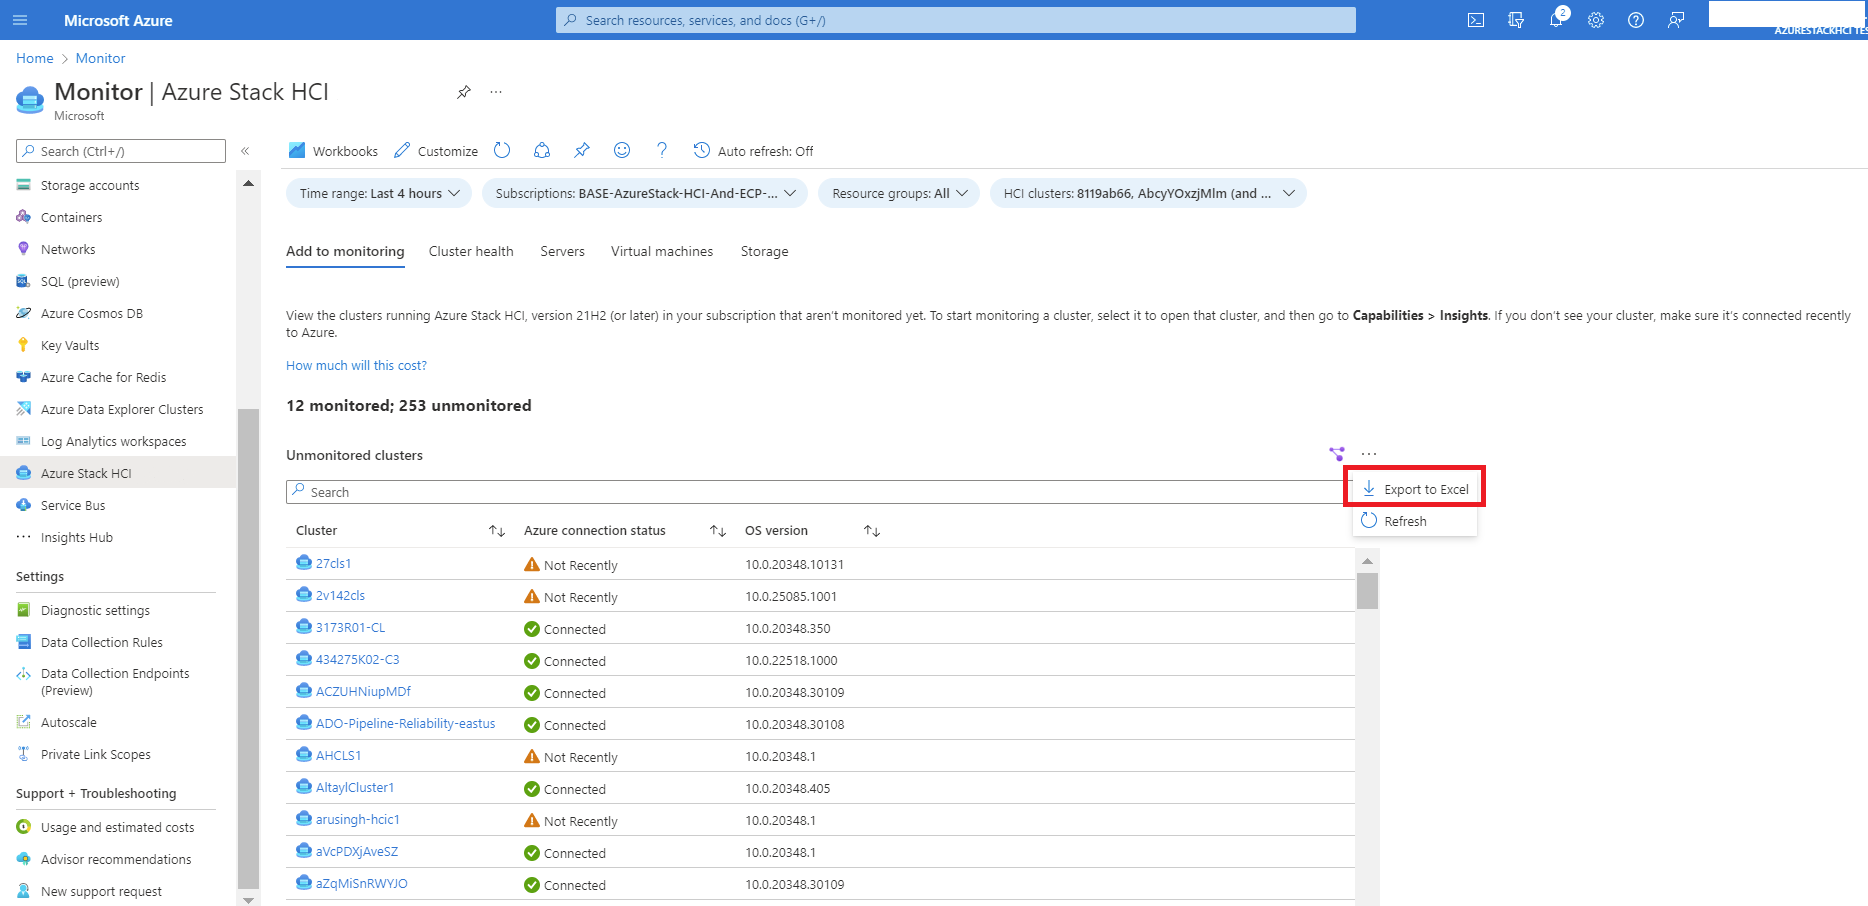View notifications bell icon
This screenshot has width=1868, height=906.
(x=1556, y=20)
